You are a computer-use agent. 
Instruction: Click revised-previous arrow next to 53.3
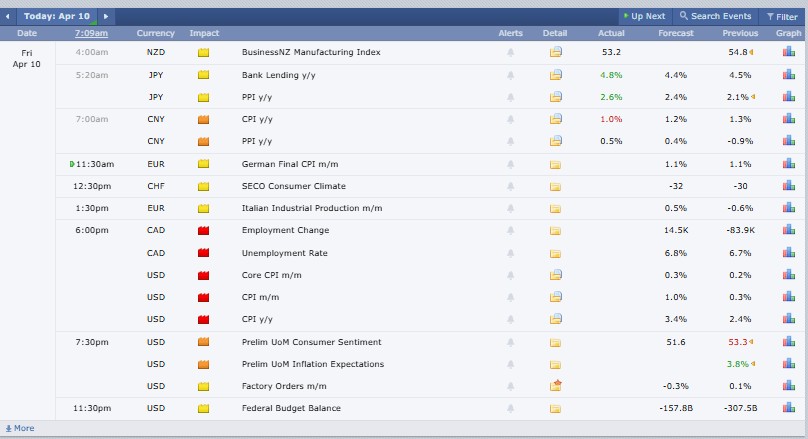click(x=751, y=342)
